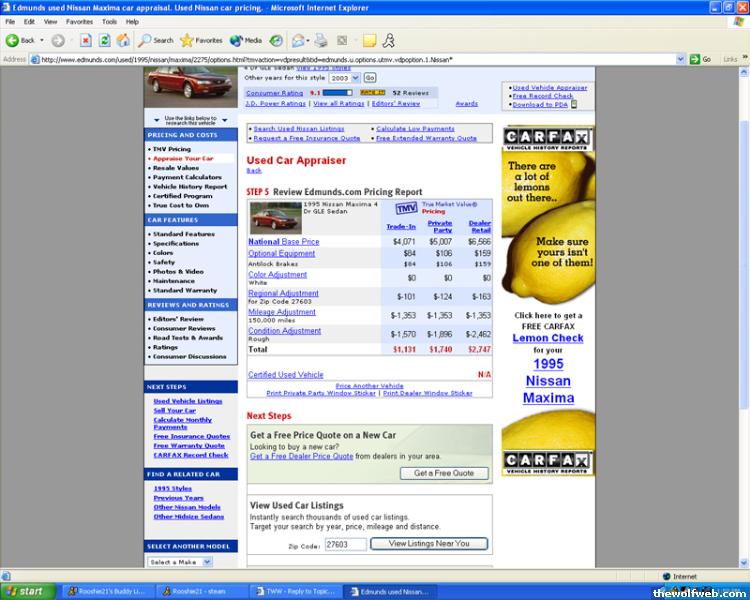
Task: Switch to TWW Reply to Topic taskbar window
Action: click(299, 591)
